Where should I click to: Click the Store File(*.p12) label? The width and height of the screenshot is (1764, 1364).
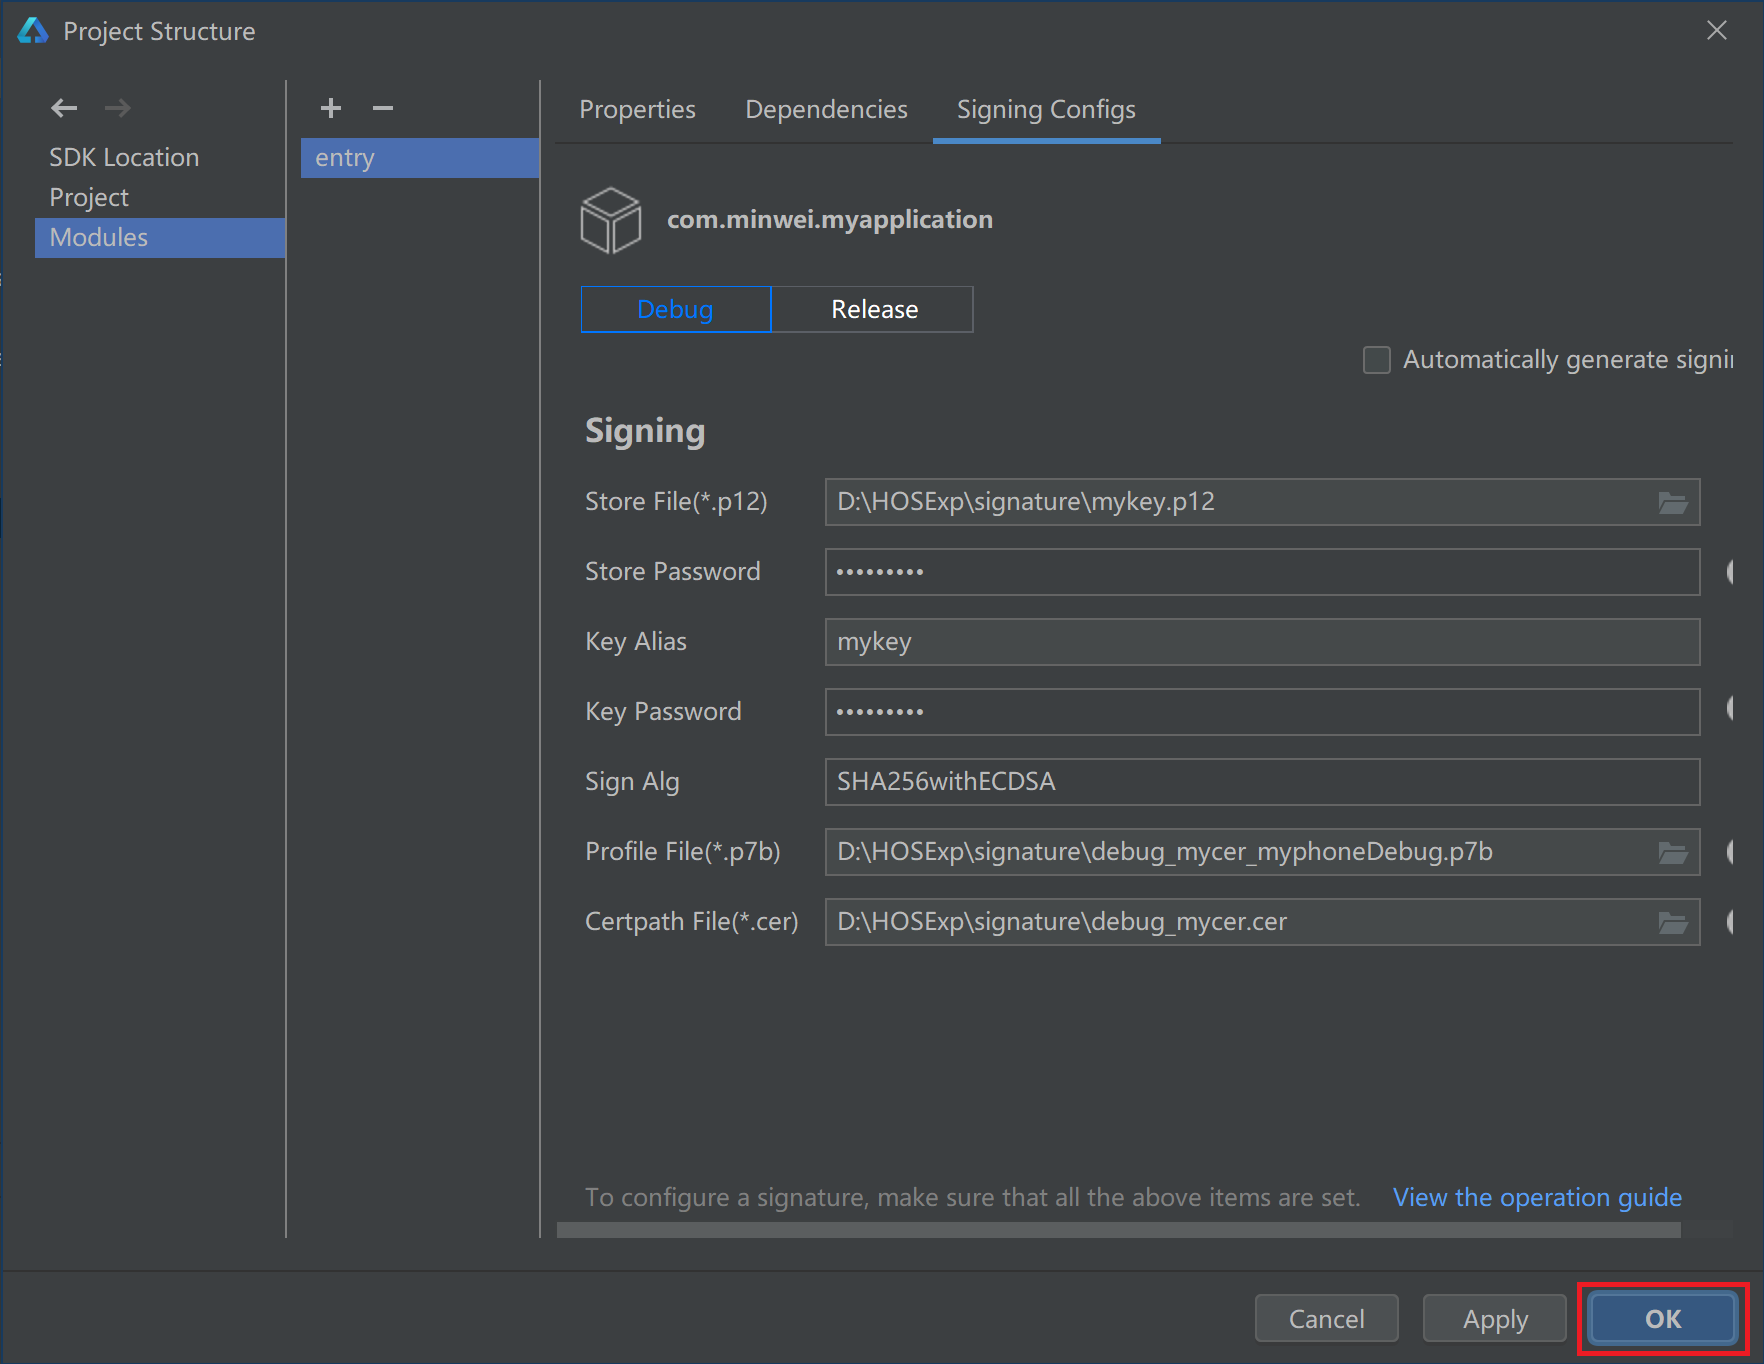(676, 502)
